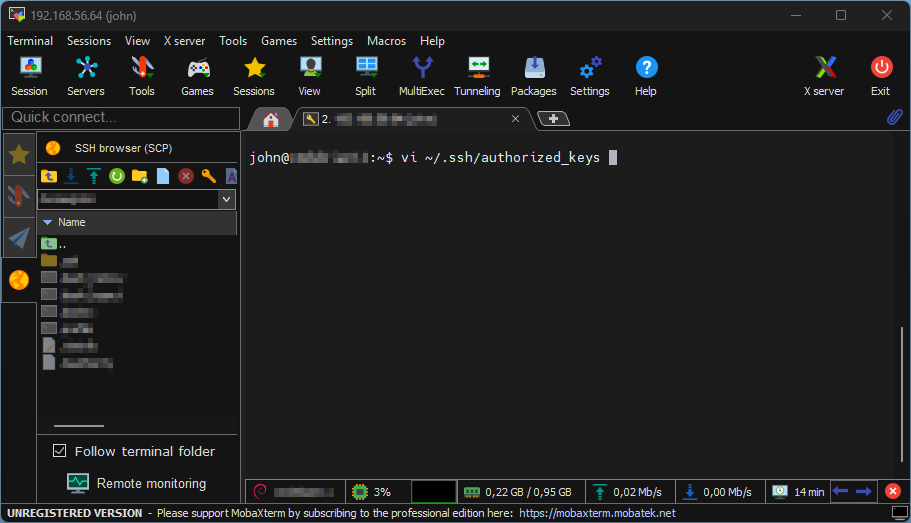Screen dimensions: 911x523
Task: Open the Sessions menu
Action: point(89,41)
